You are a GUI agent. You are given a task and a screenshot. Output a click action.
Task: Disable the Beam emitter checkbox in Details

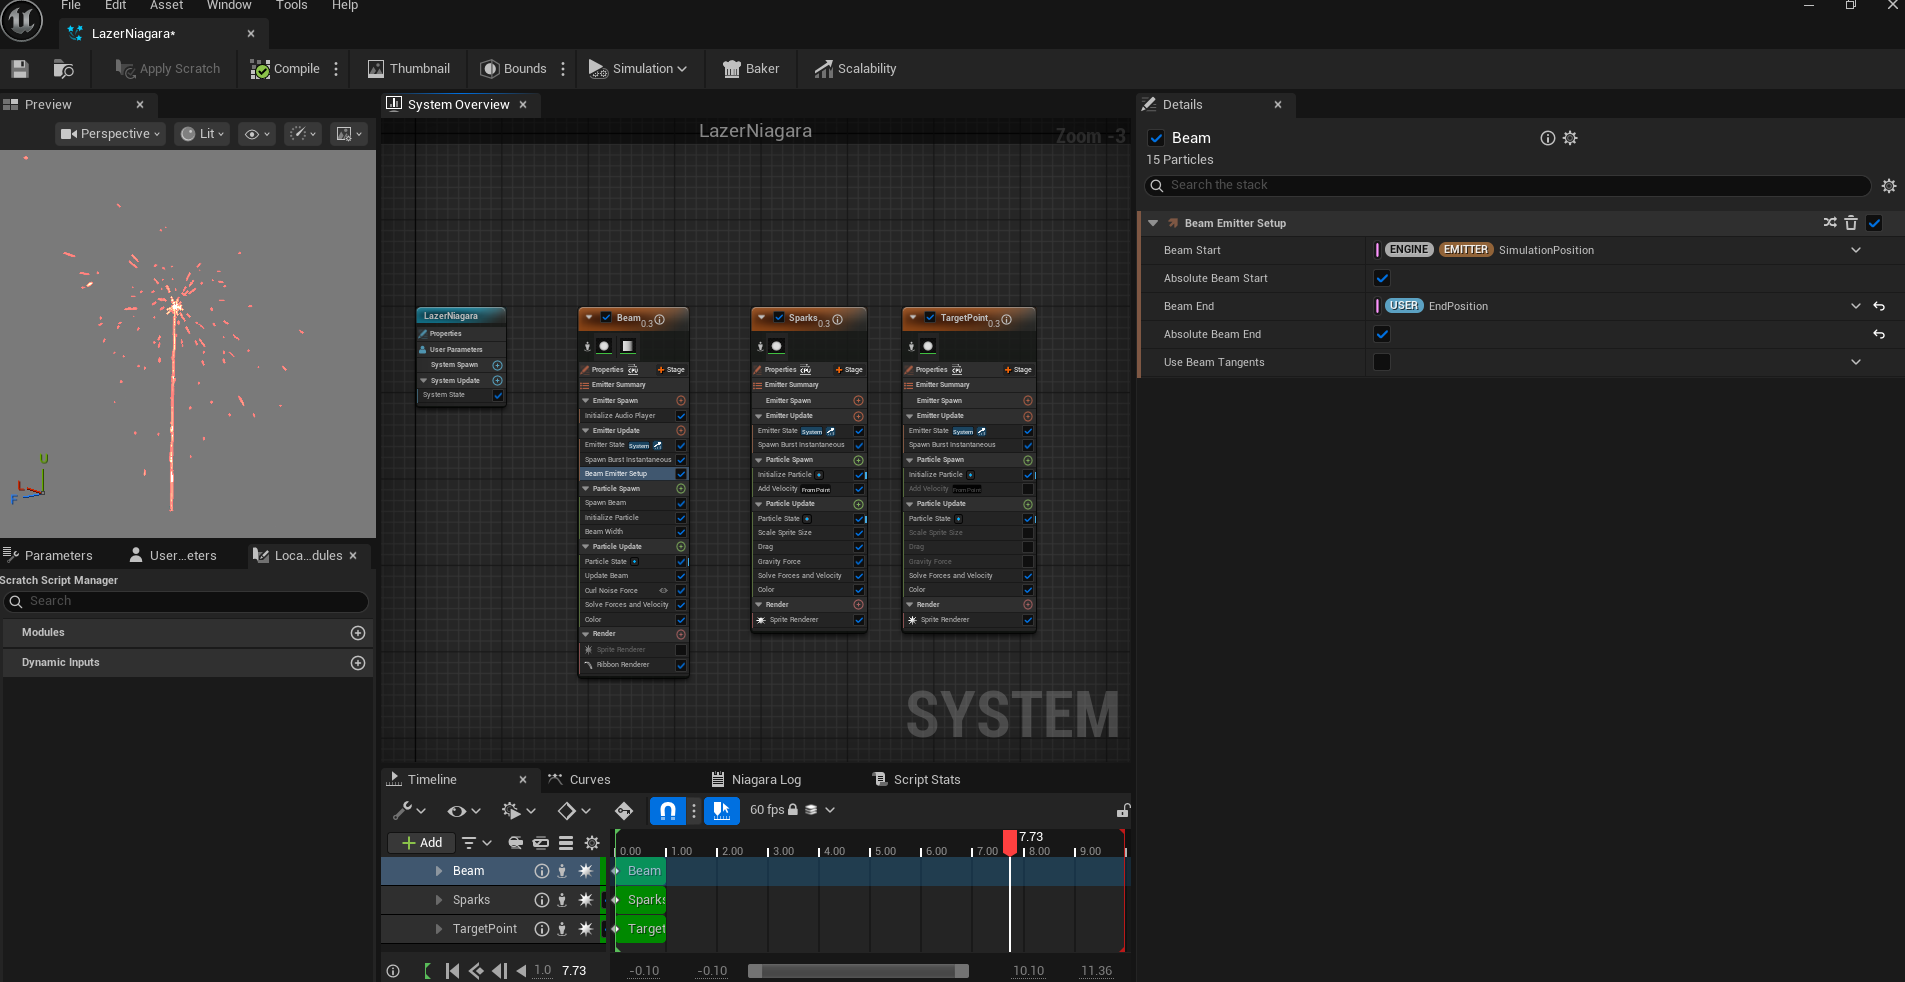tap(1156, 138)
